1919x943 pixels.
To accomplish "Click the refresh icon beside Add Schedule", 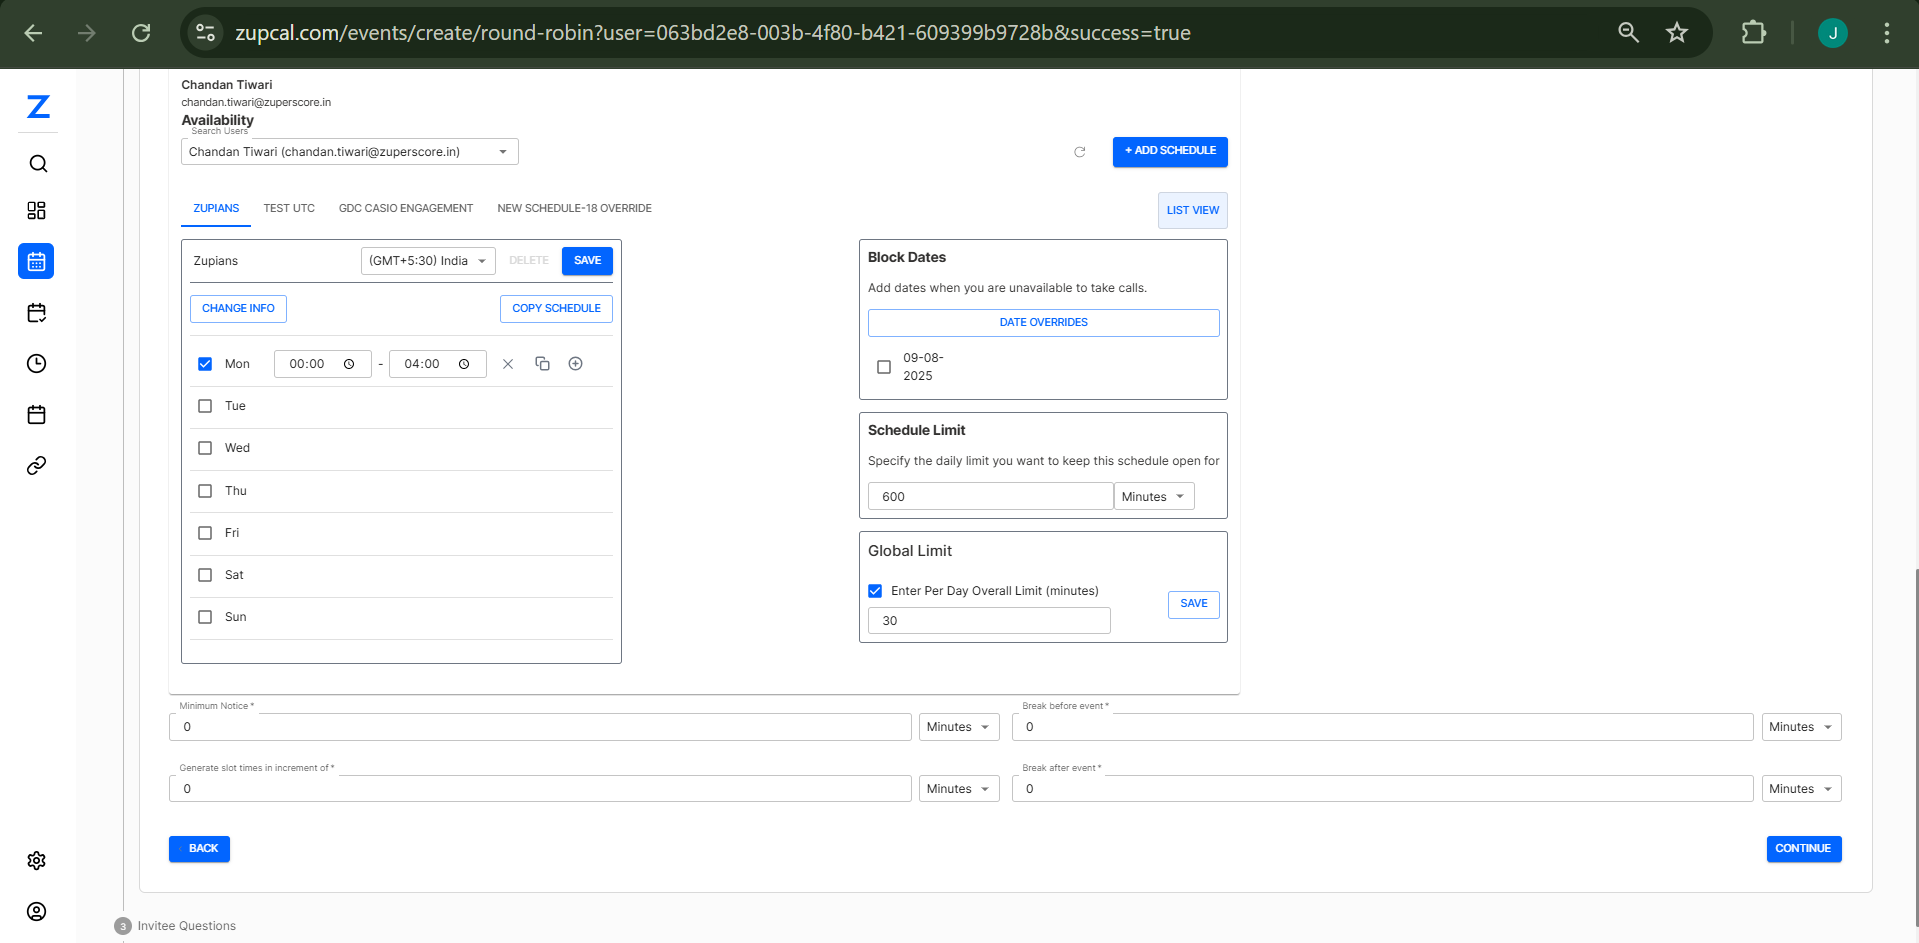I will 1079,152.
